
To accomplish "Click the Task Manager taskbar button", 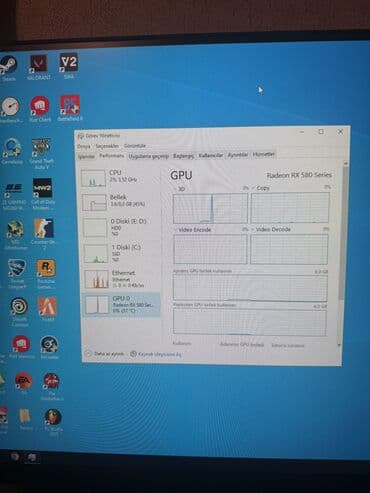I will coord(33,457).
